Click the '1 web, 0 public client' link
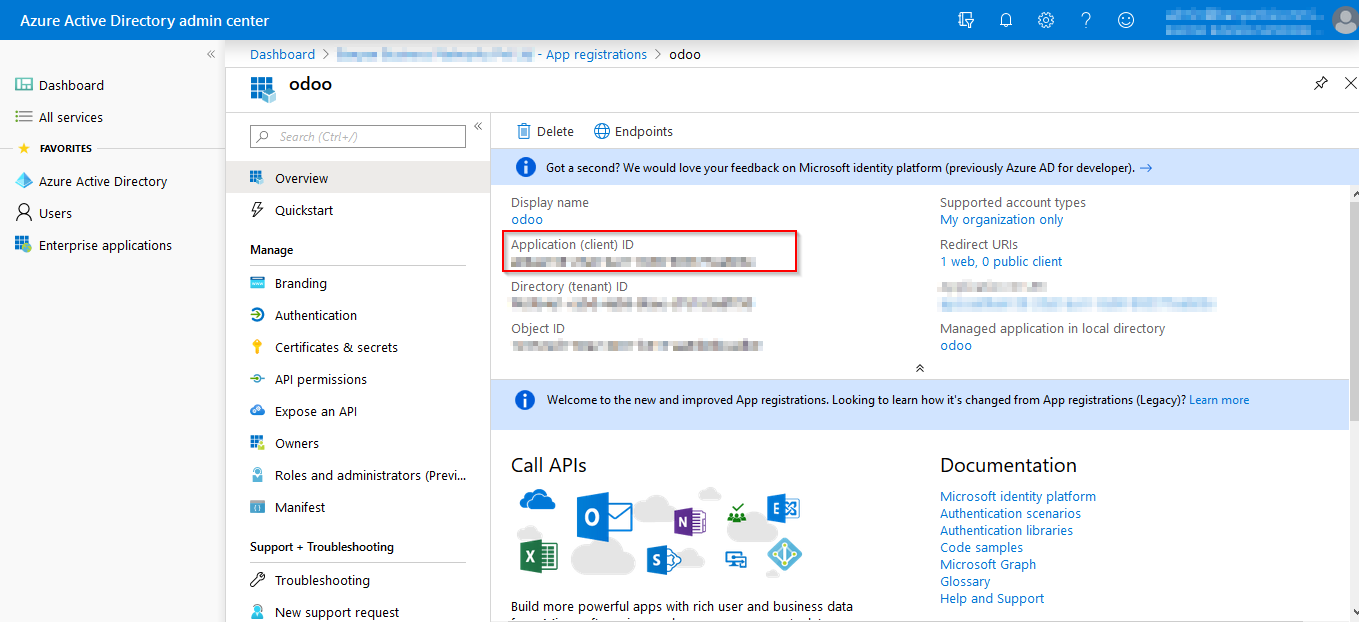This screenshot has width=1359, height=622. point(1001,261)
